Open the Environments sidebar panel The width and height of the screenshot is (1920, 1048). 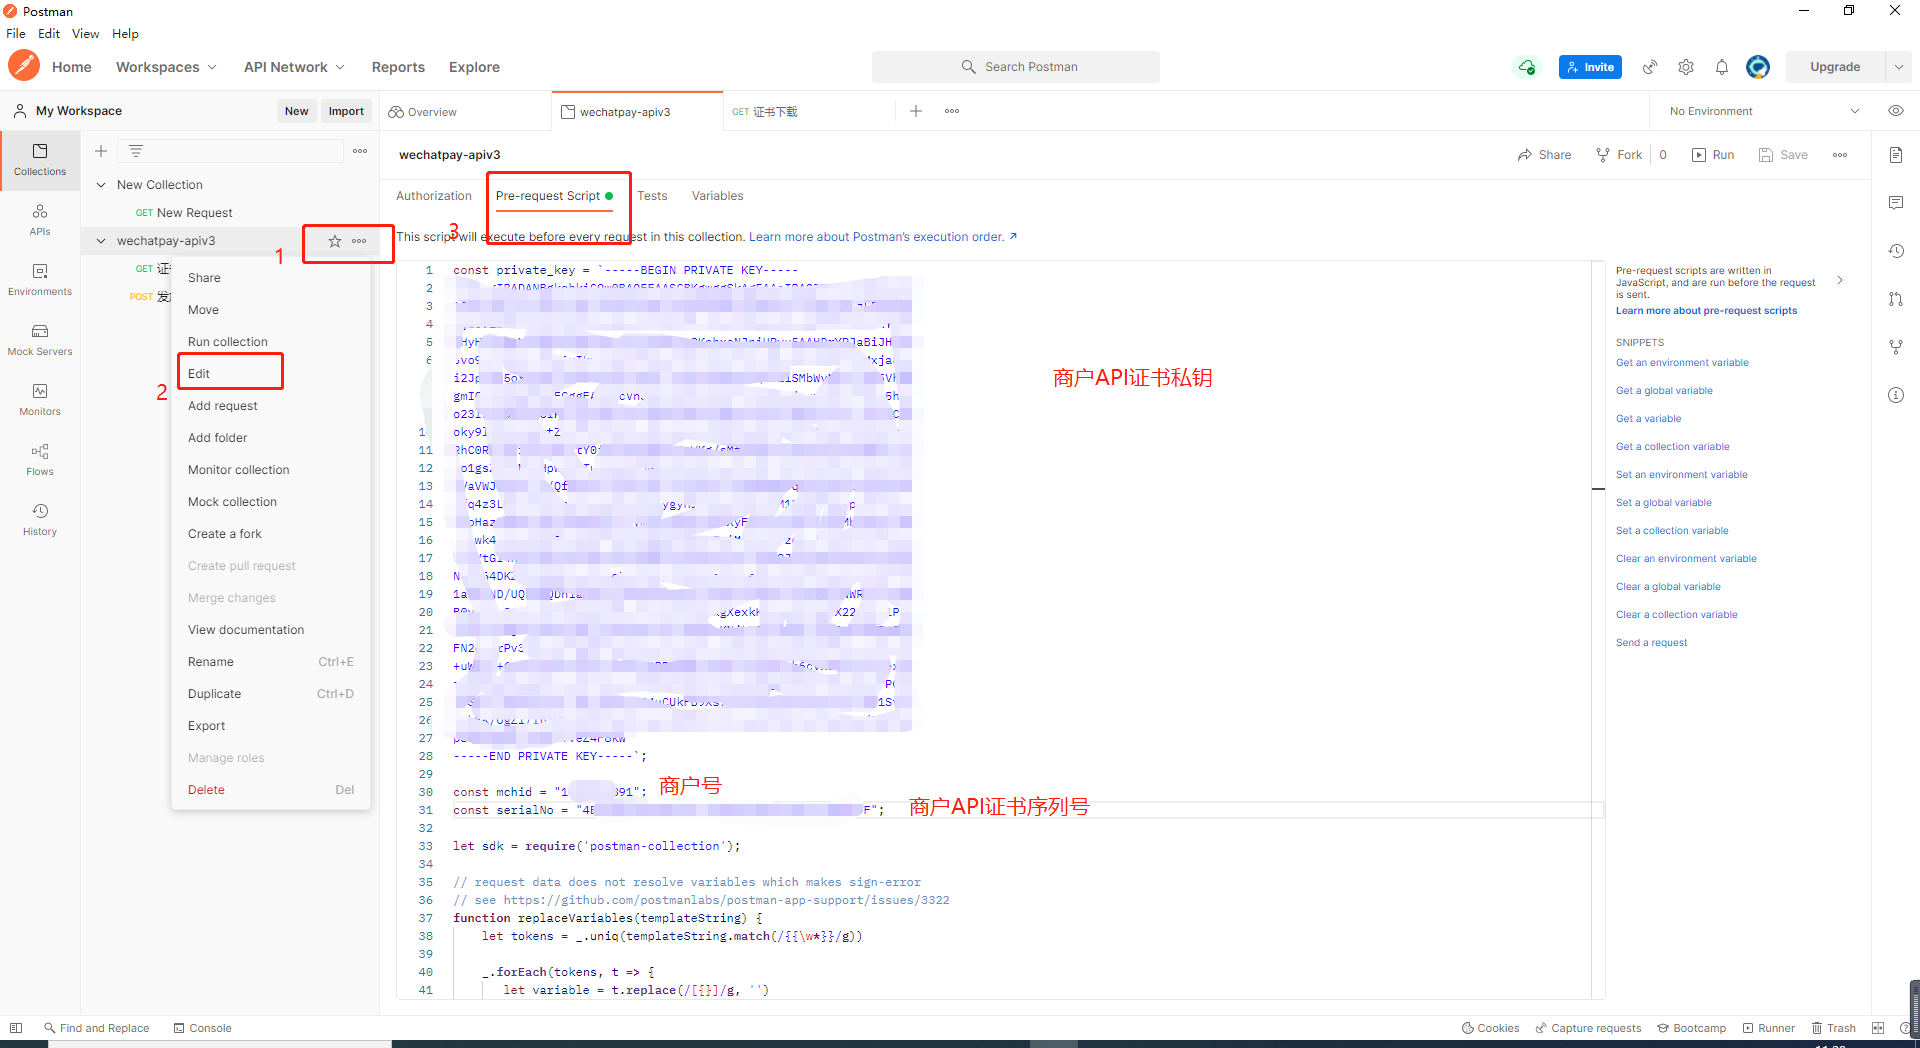(x=40, y=279)
